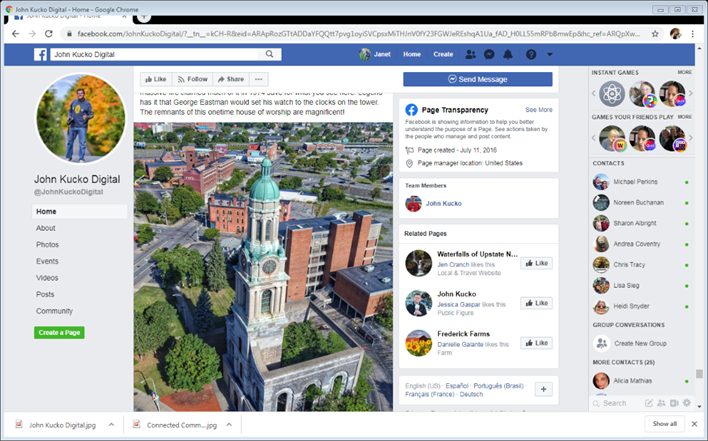The image size is (708, 441).
Task: Click the green Create a Page button
Action: (59, 333)
